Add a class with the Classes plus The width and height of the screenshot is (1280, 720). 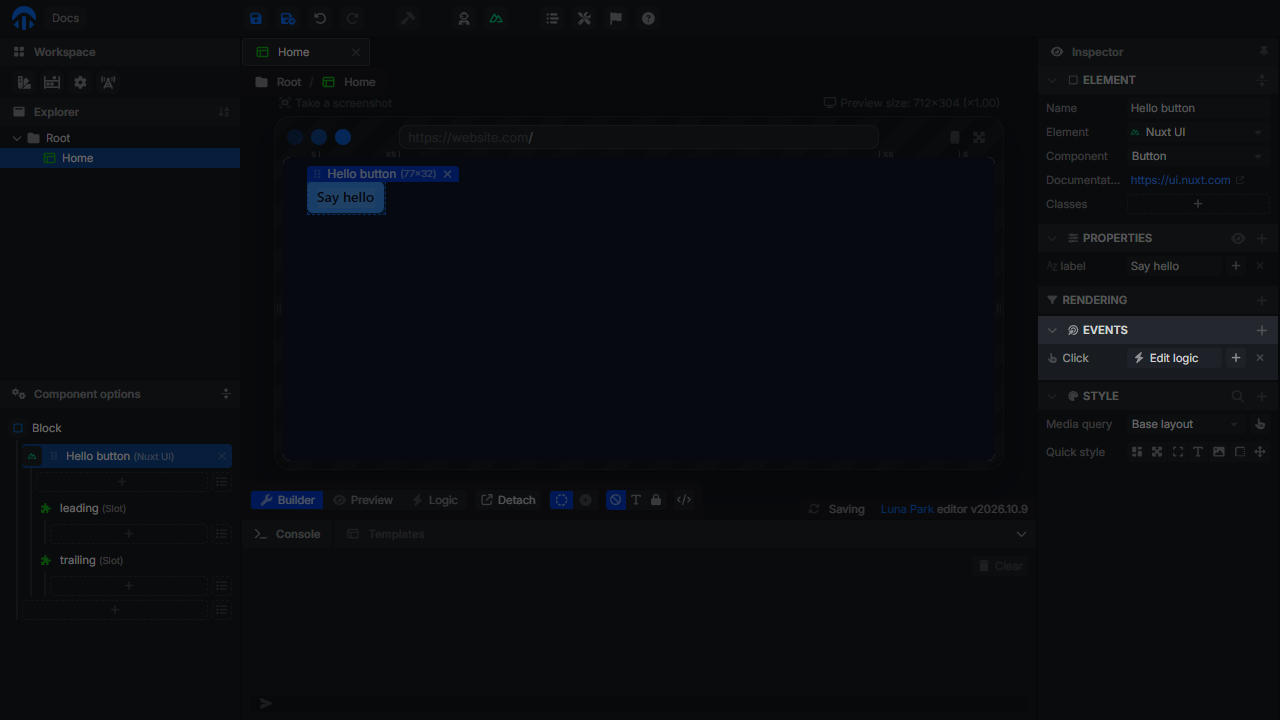(1197, 204)
